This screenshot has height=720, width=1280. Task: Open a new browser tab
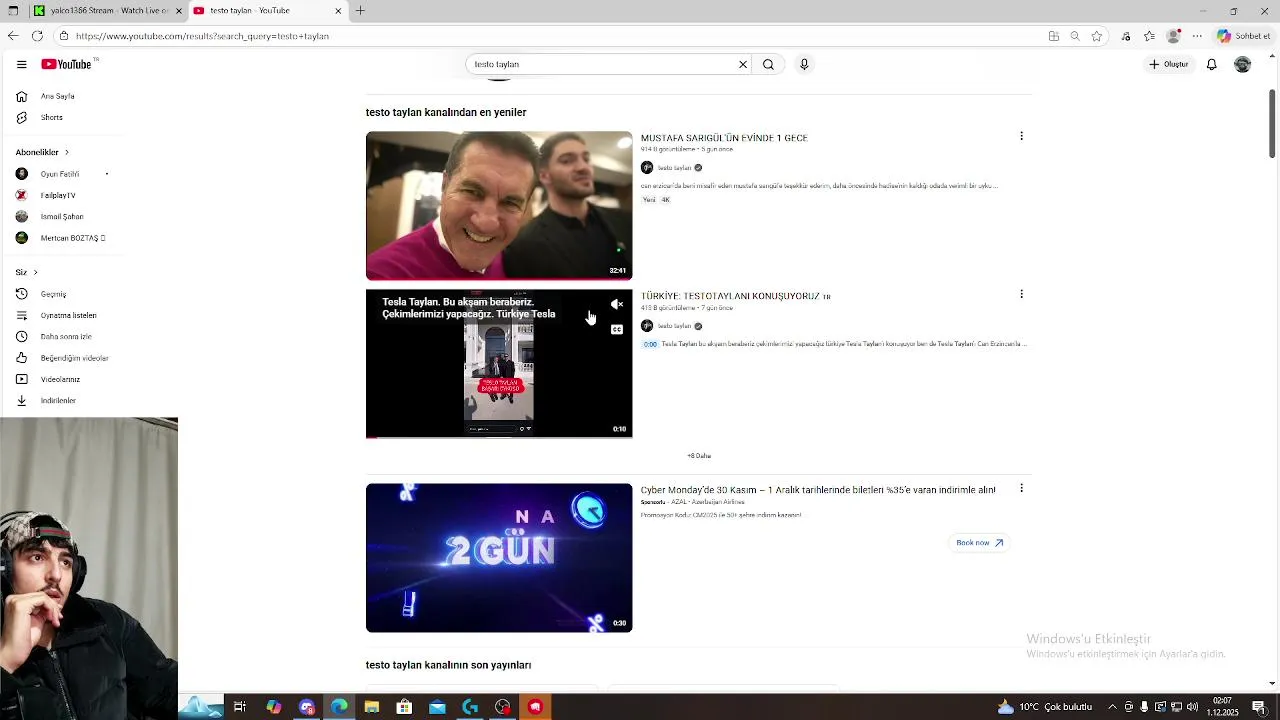tap(360, 10)
